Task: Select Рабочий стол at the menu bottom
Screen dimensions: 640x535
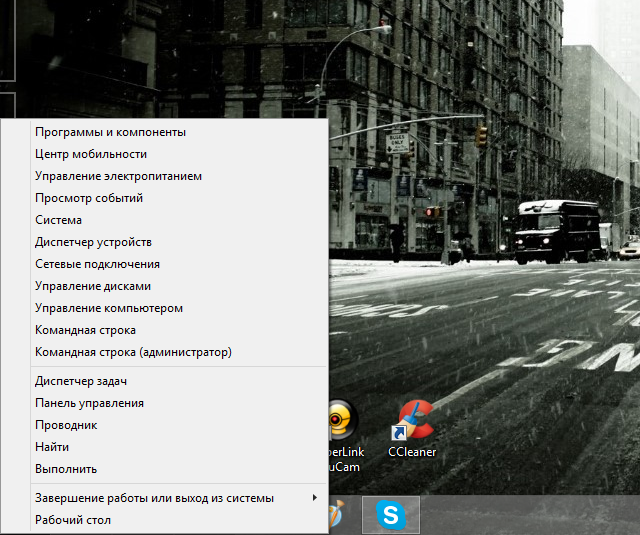Action: tap(73, 520)
